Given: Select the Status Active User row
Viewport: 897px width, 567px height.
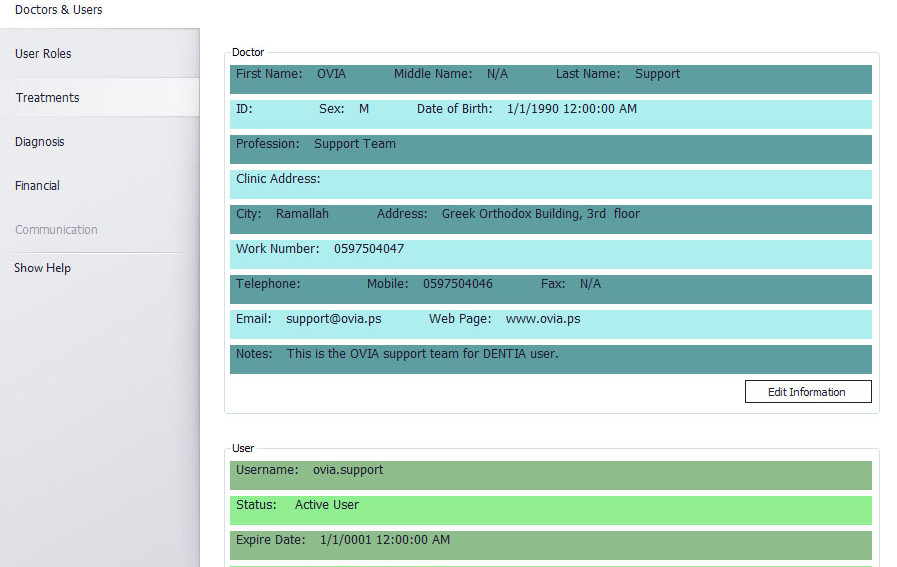Looking at the screenshot, I should pyautogui.click(x=550, y=506).
